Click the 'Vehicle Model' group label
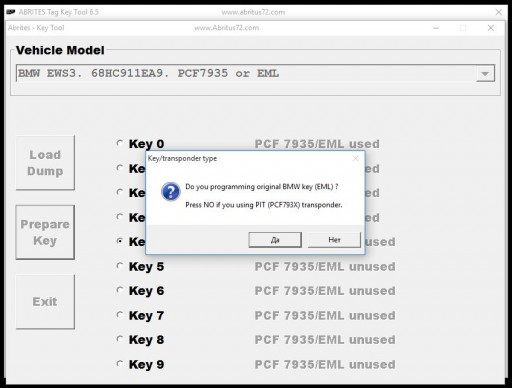Viewport: 512px width, 388px height. [60, 50]
